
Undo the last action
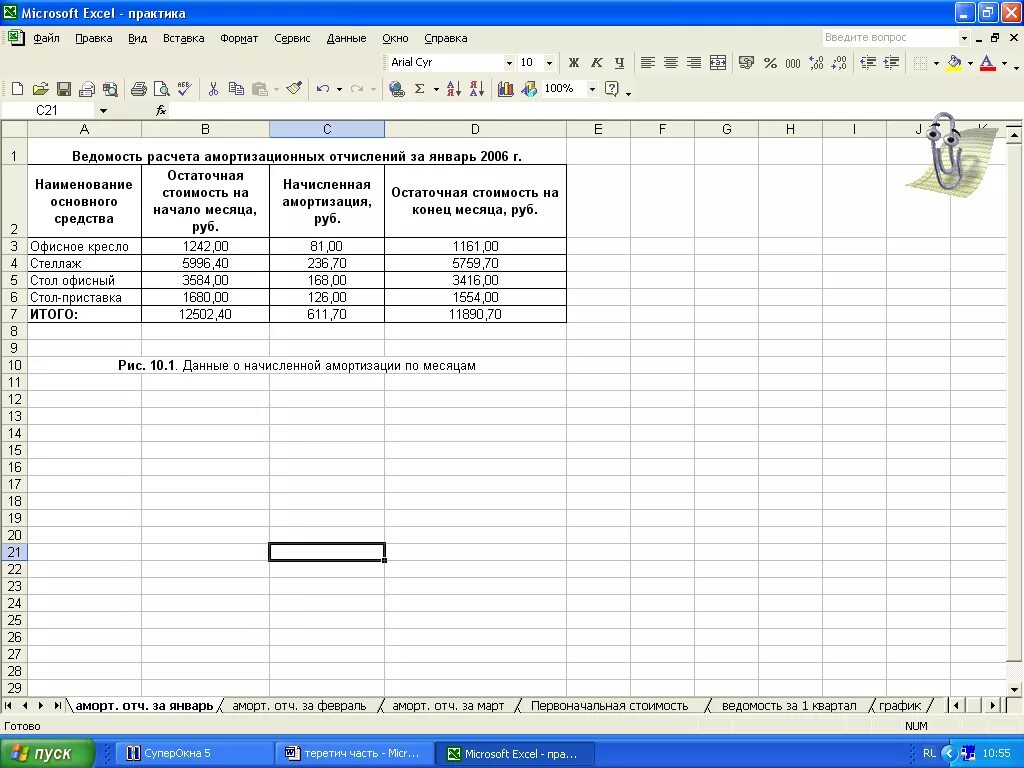click(x=323, y=89)
